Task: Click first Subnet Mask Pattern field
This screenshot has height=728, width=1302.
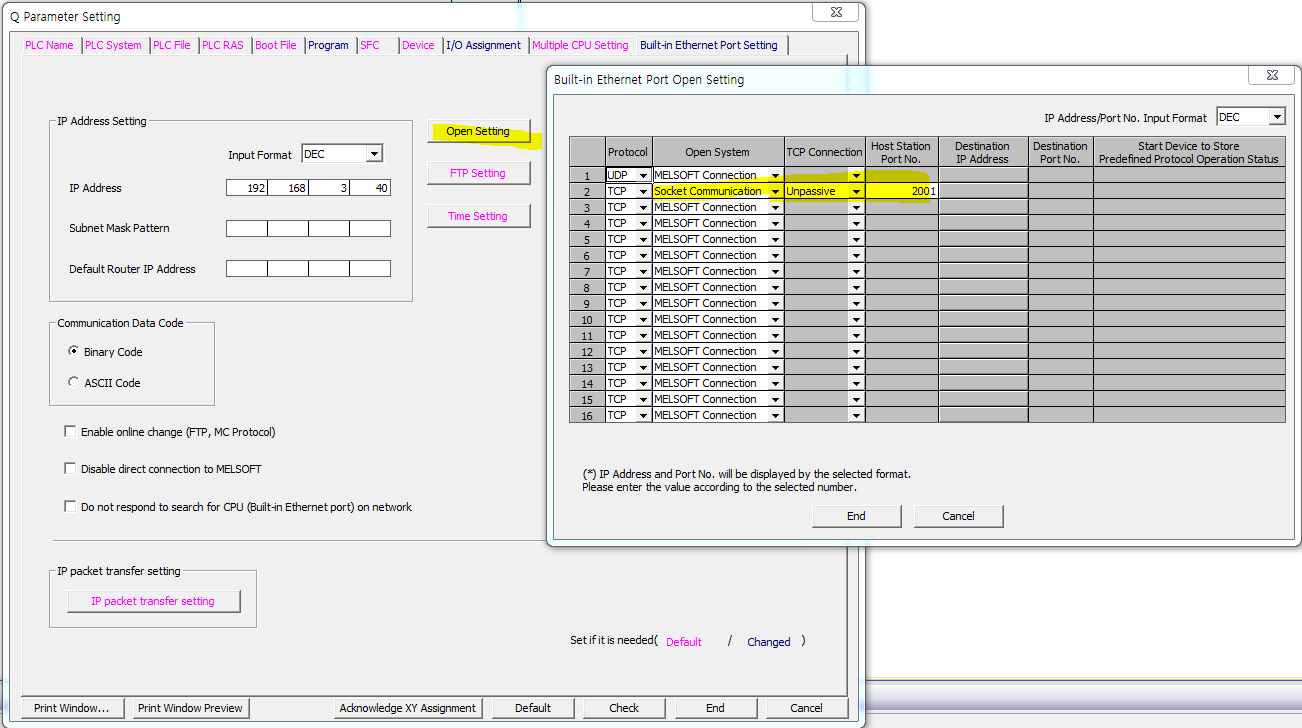Action: [247, 228]
